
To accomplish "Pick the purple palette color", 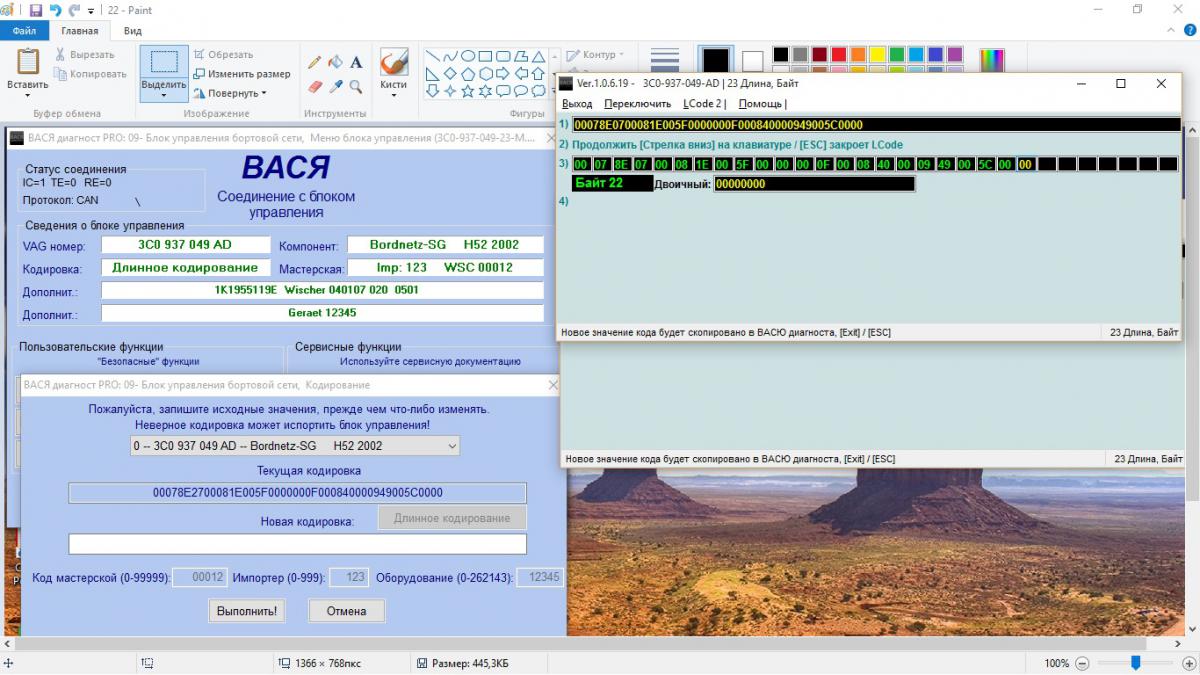I will [954, 54].
